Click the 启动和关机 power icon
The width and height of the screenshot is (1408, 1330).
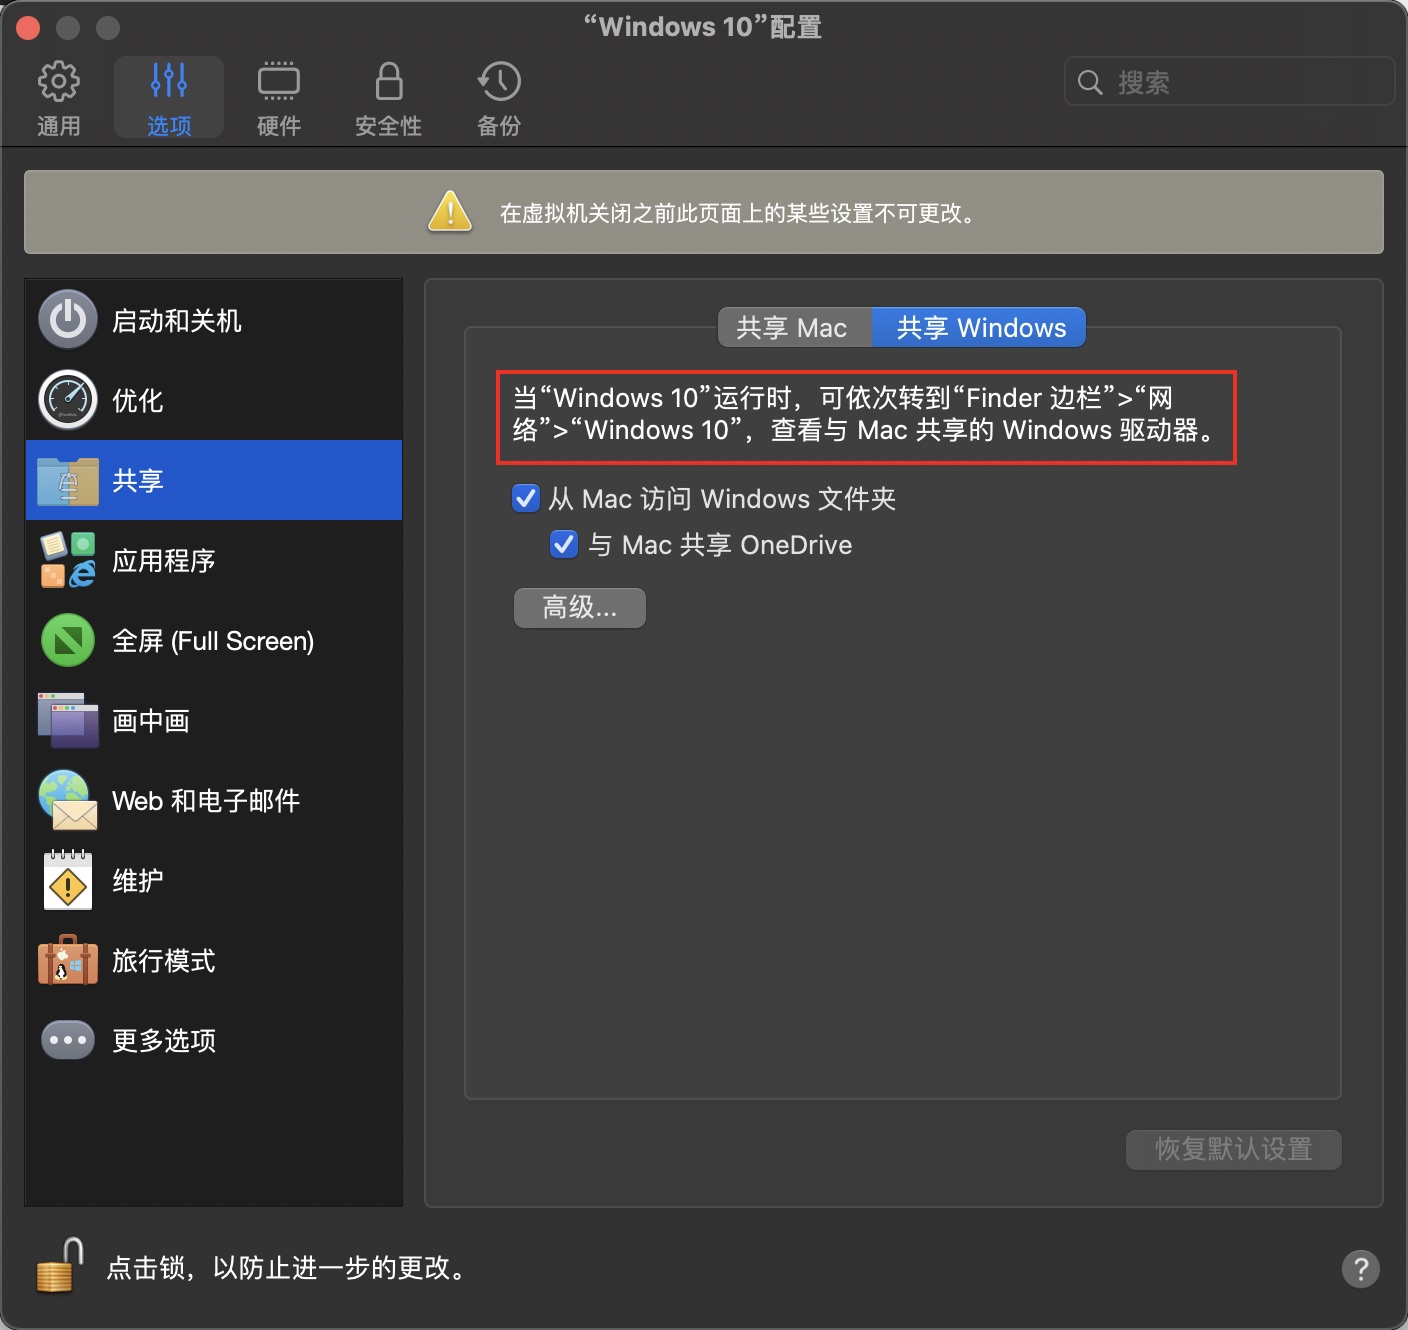click(68, 320)
